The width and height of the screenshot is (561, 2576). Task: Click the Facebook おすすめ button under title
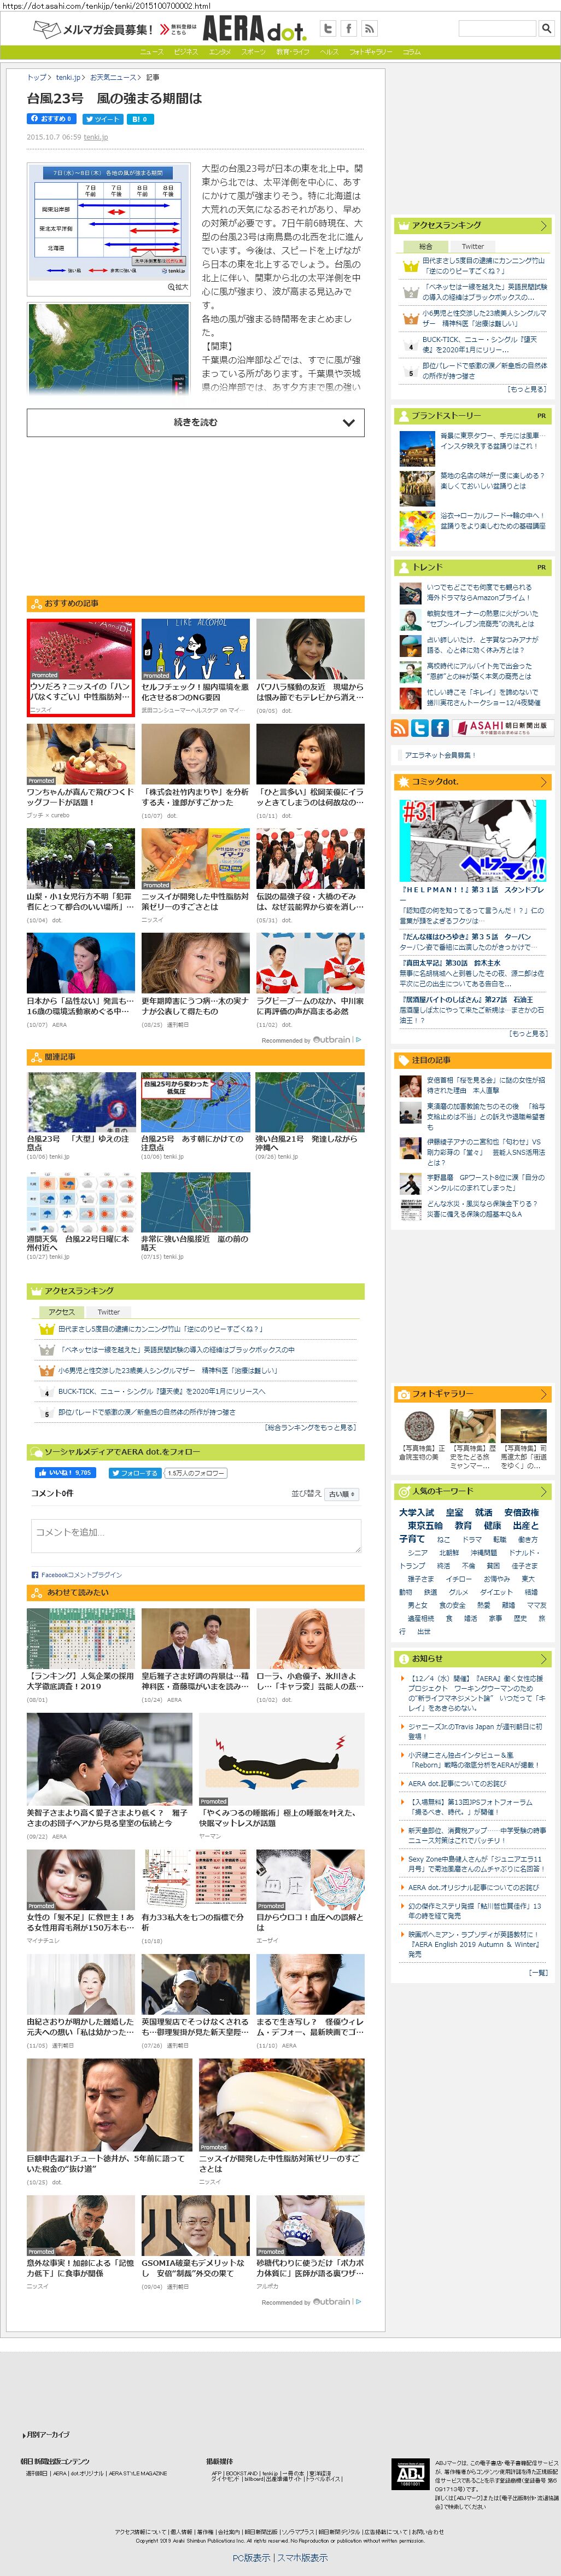(x=51, y=119)
